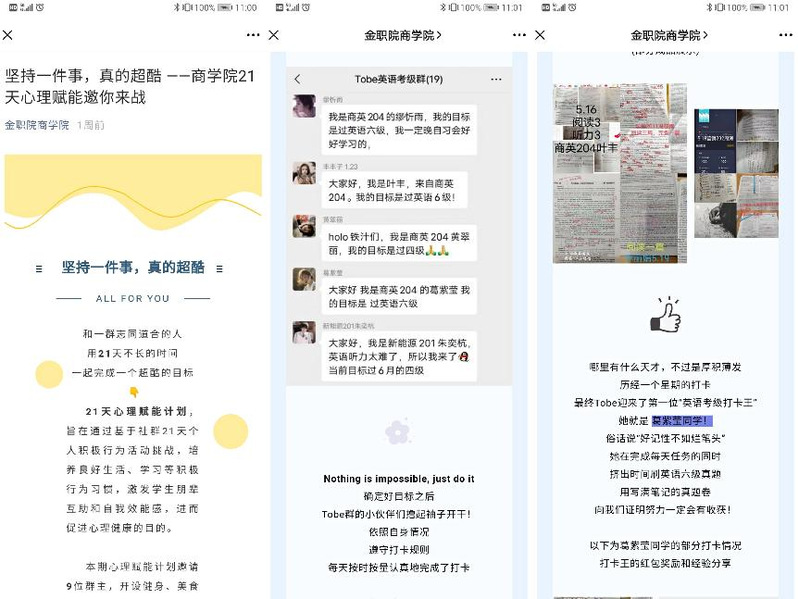Click the message 大家好我是商英204的葛紫莹

(399, 297)
